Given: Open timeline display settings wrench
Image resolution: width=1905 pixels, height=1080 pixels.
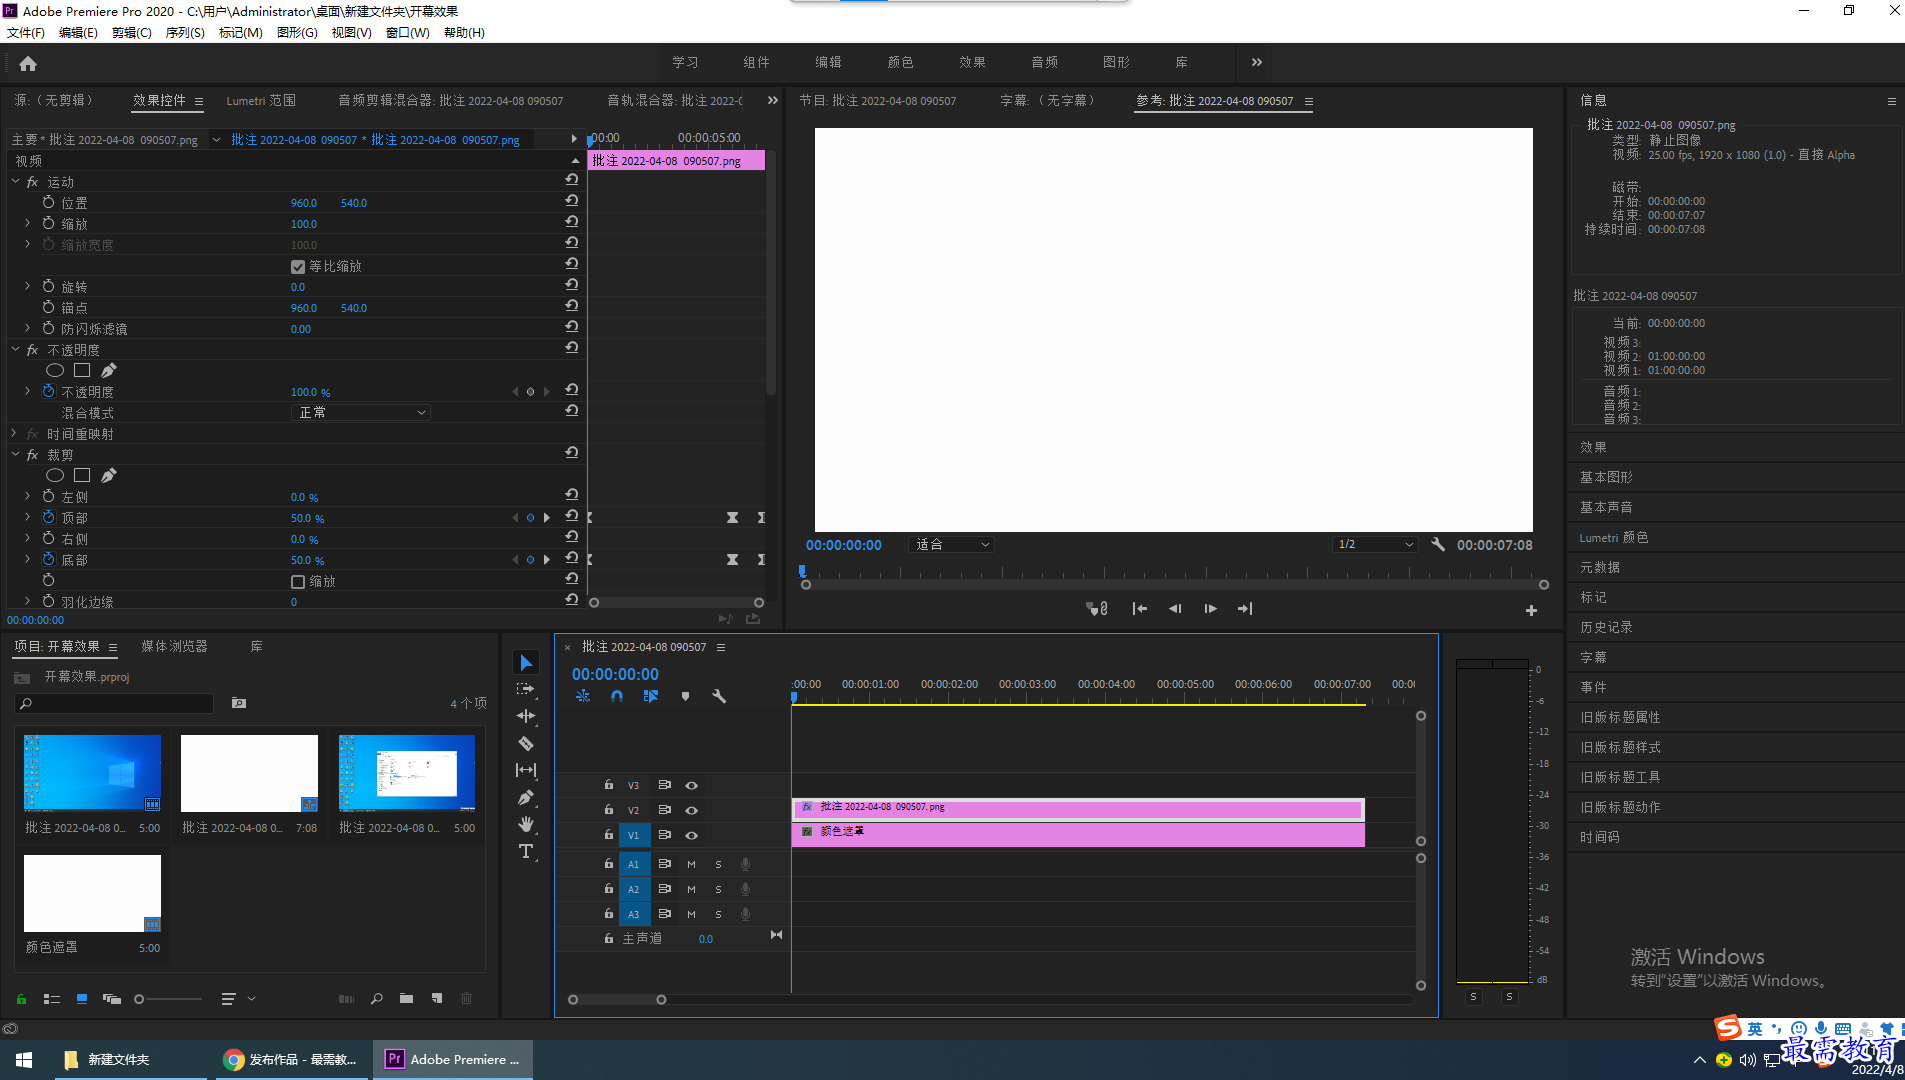Looking at the screenshot, I should pos(719,696).
